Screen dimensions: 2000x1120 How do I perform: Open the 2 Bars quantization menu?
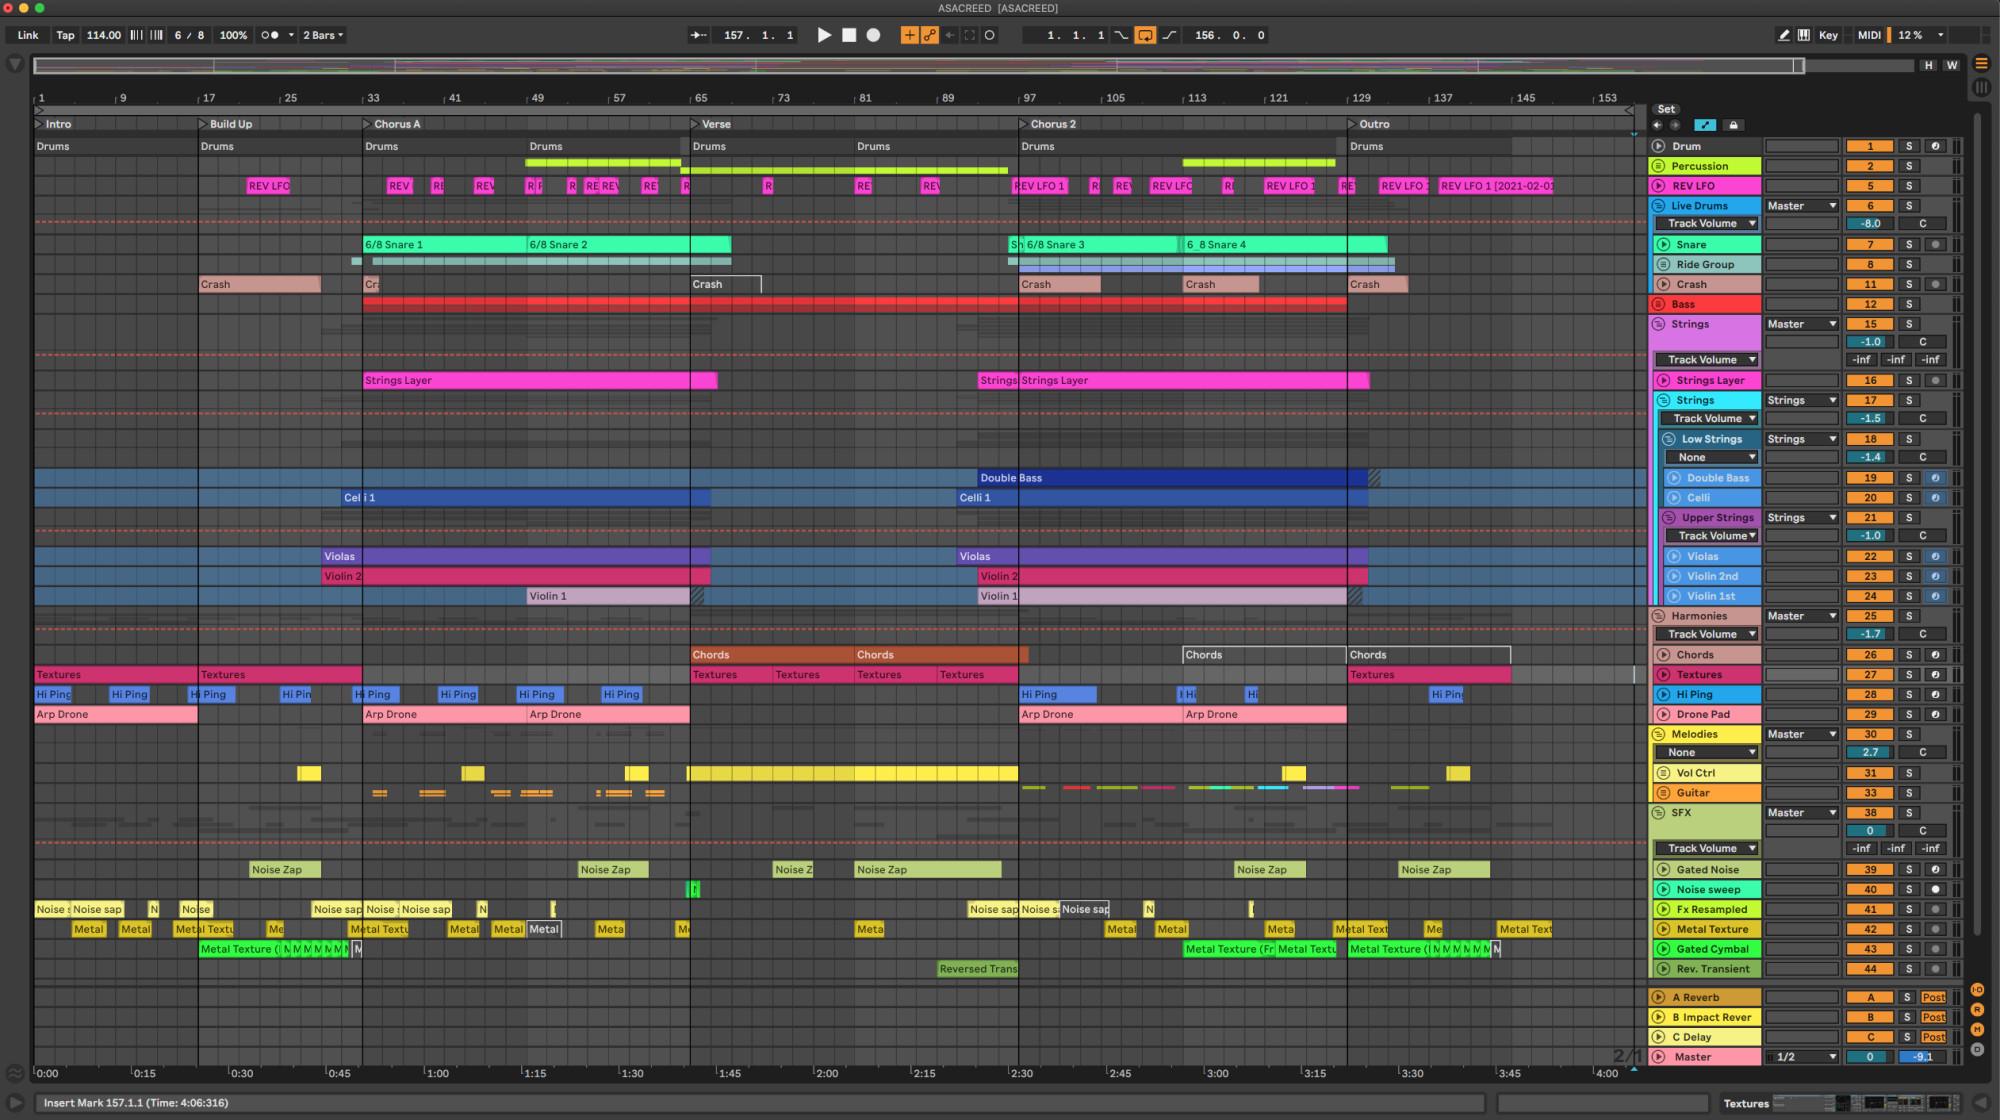(322, 35)
